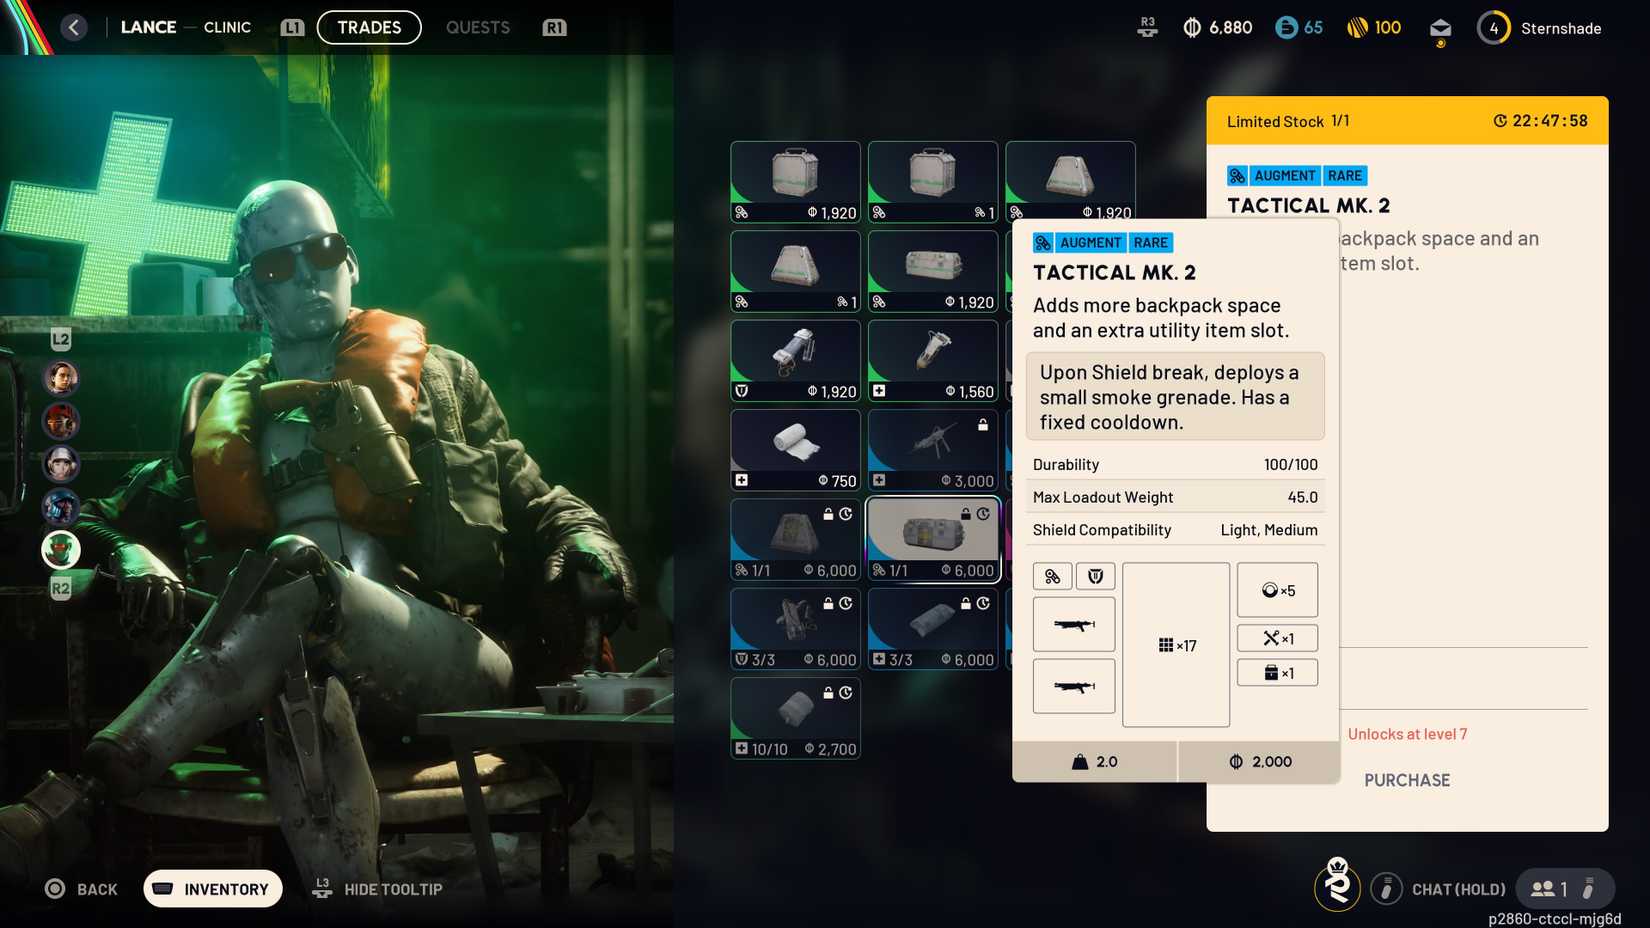Select the highlighted Lance trader portrait
Image resolution: width=1650 pixels, height=928 pixels.
click(x=61, y=549)
